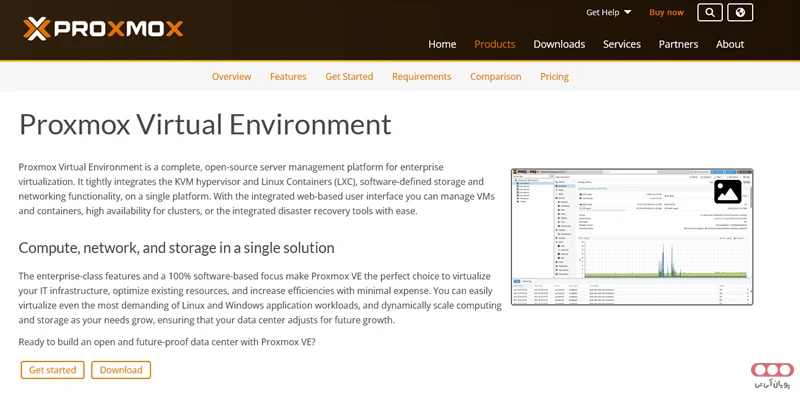Viewport: 800px width, 393px height.
Task: Switch to the Pricing sub-navigation tab
Action: click(555, 77)
